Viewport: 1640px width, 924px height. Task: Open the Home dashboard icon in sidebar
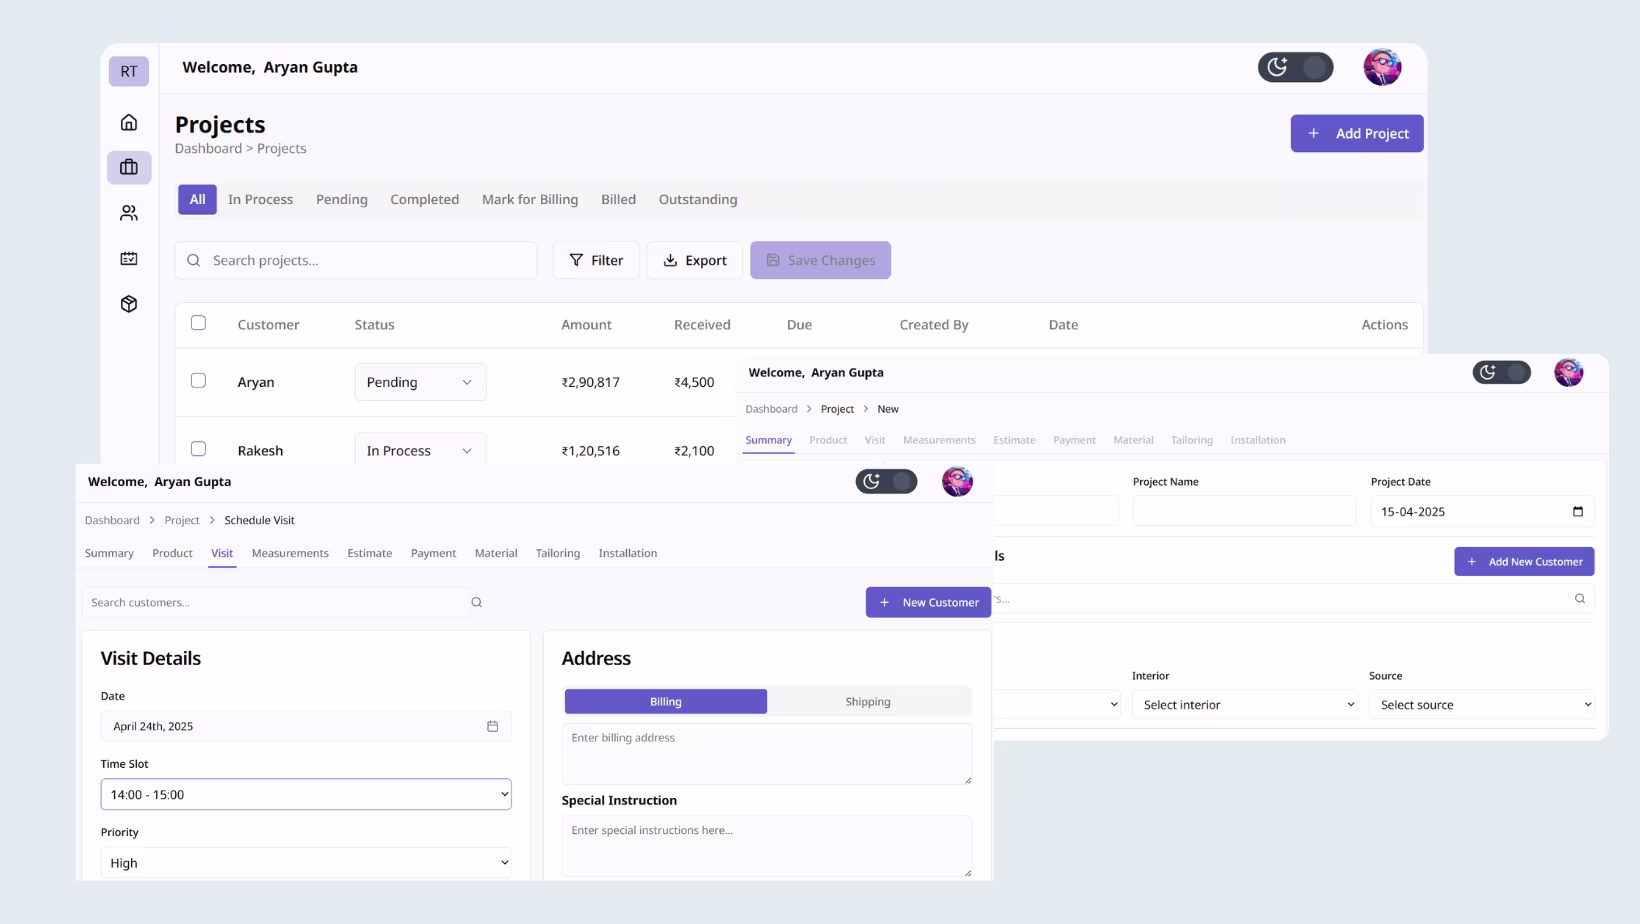point(128,122)
